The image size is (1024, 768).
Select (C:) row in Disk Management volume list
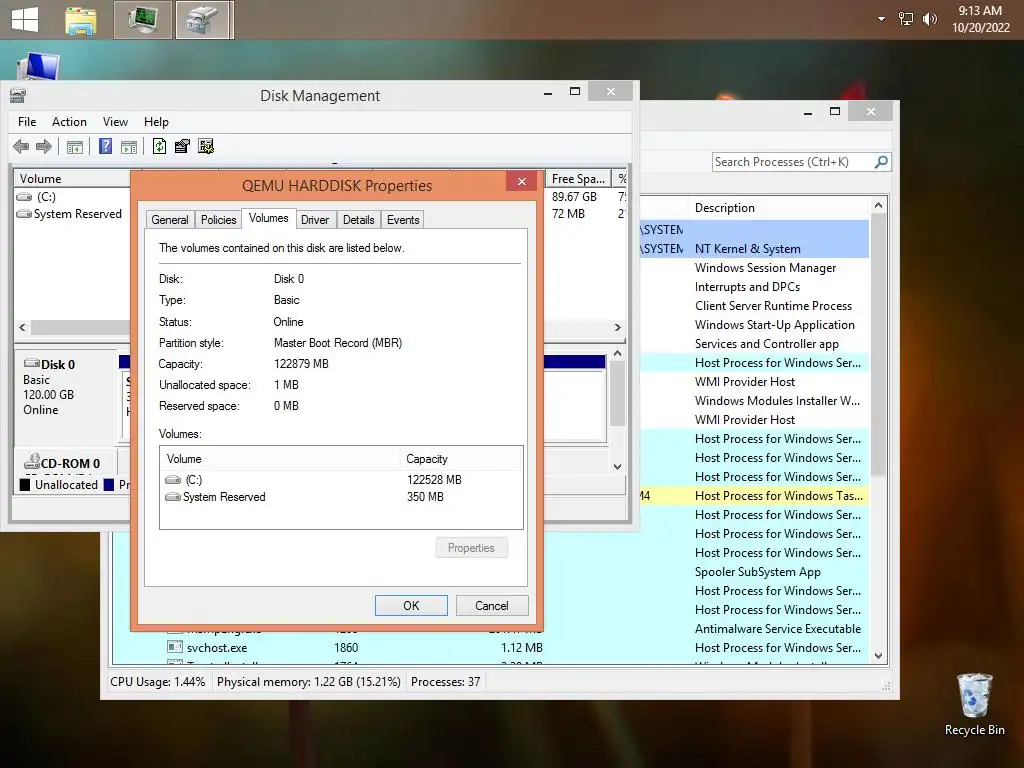[x=72, y=197]
